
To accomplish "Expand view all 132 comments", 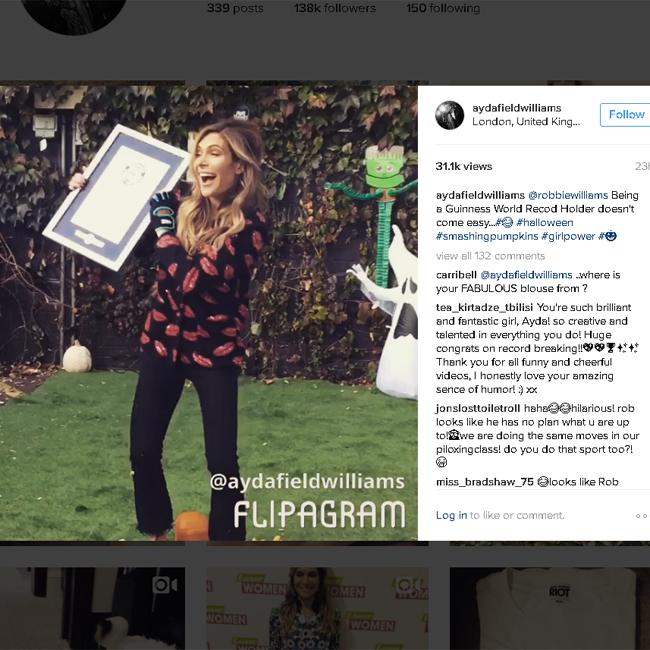I will 490,256.
